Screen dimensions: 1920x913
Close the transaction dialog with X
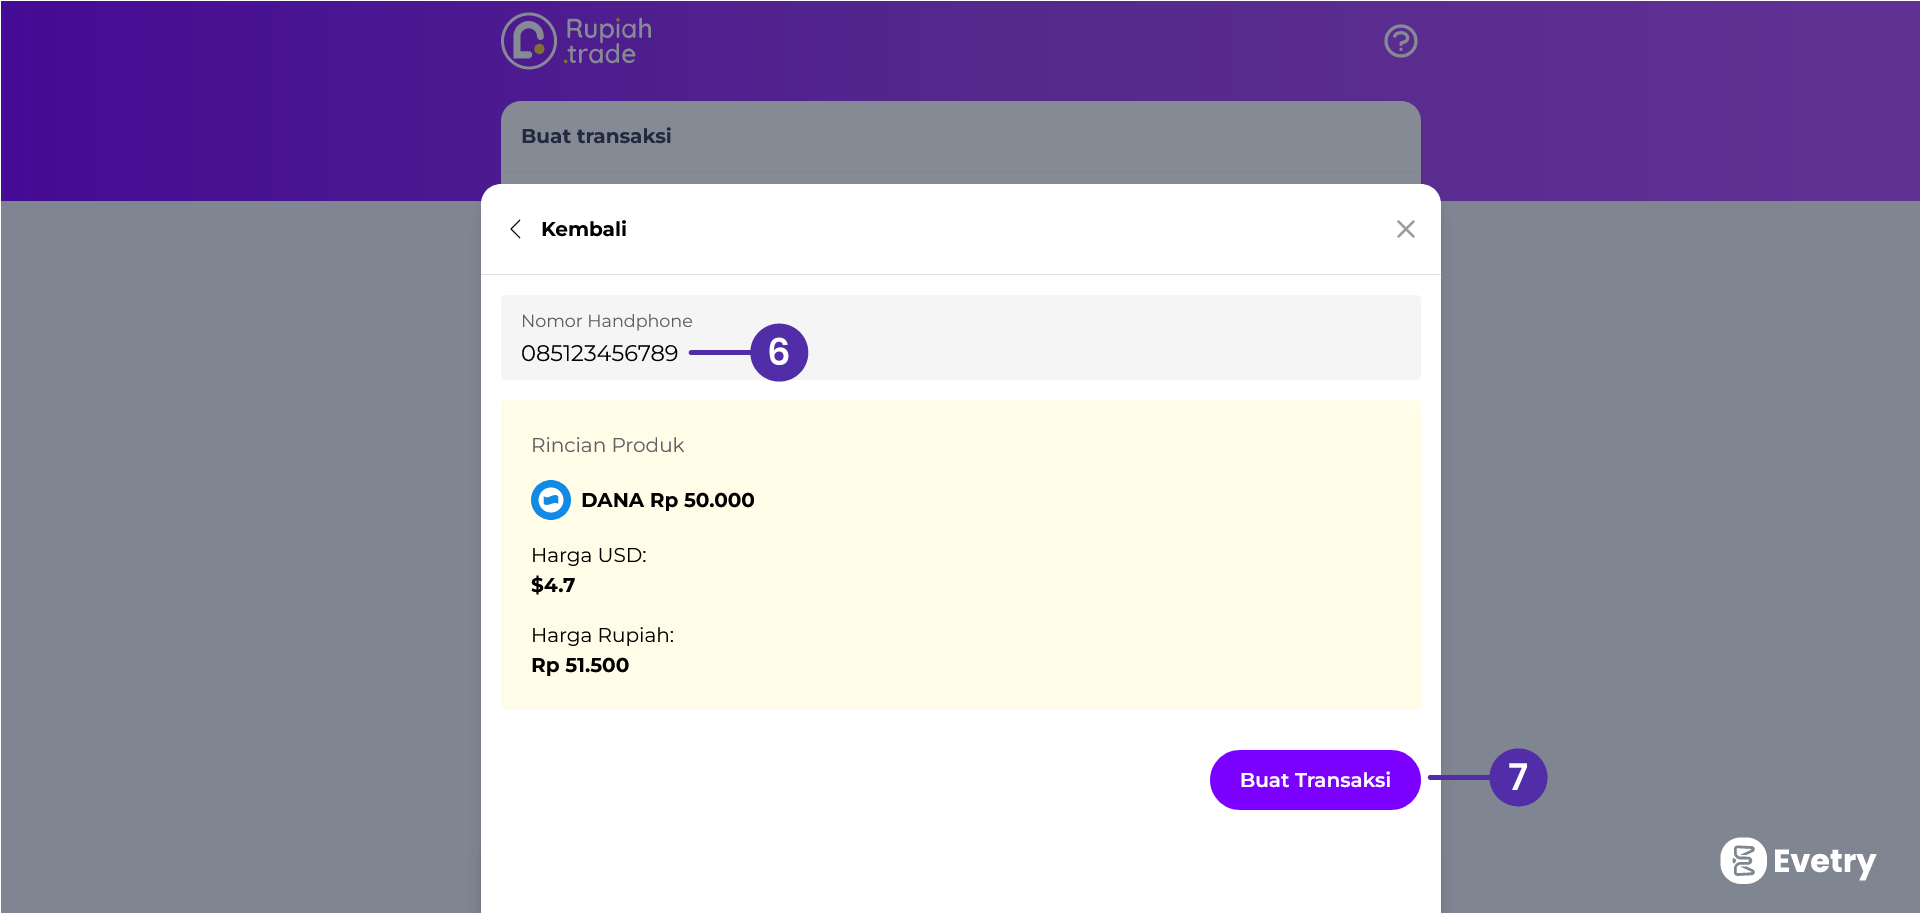[x=1405, y=229]
